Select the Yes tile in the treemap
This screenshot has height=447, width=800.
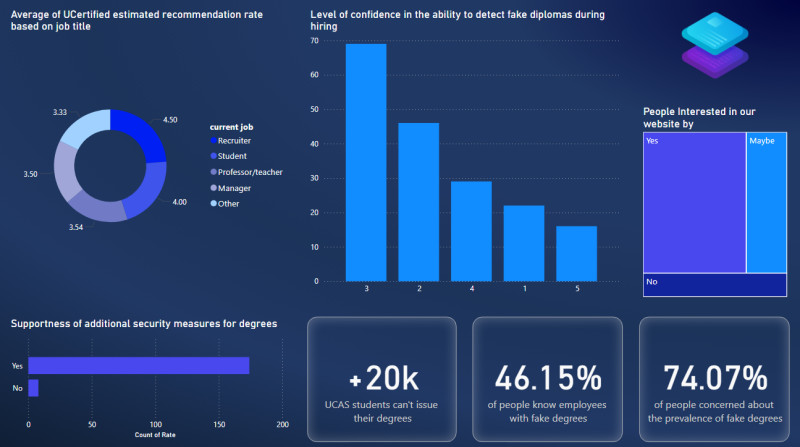694,205
